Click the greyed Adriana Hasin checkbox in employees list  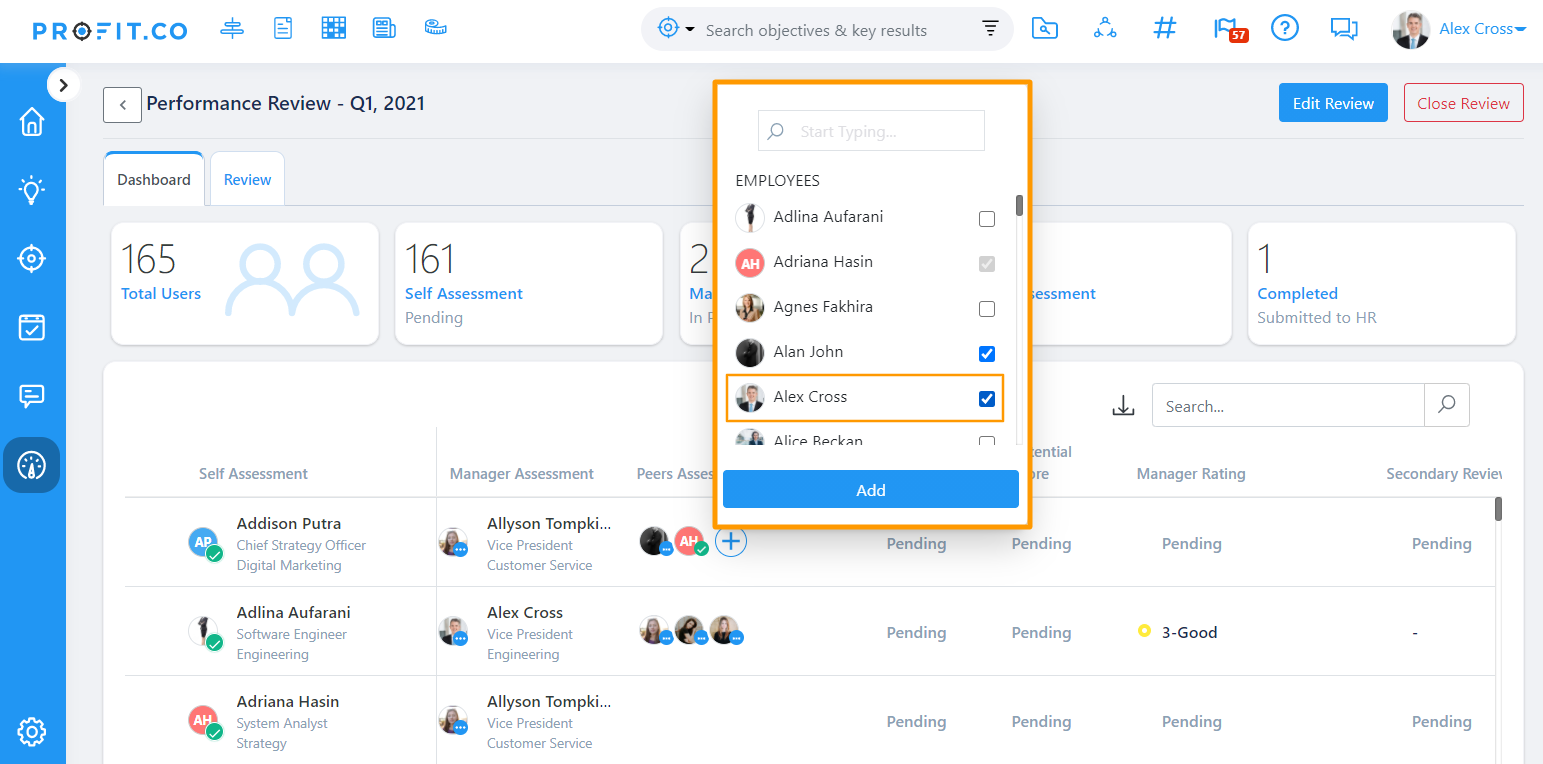987,264
